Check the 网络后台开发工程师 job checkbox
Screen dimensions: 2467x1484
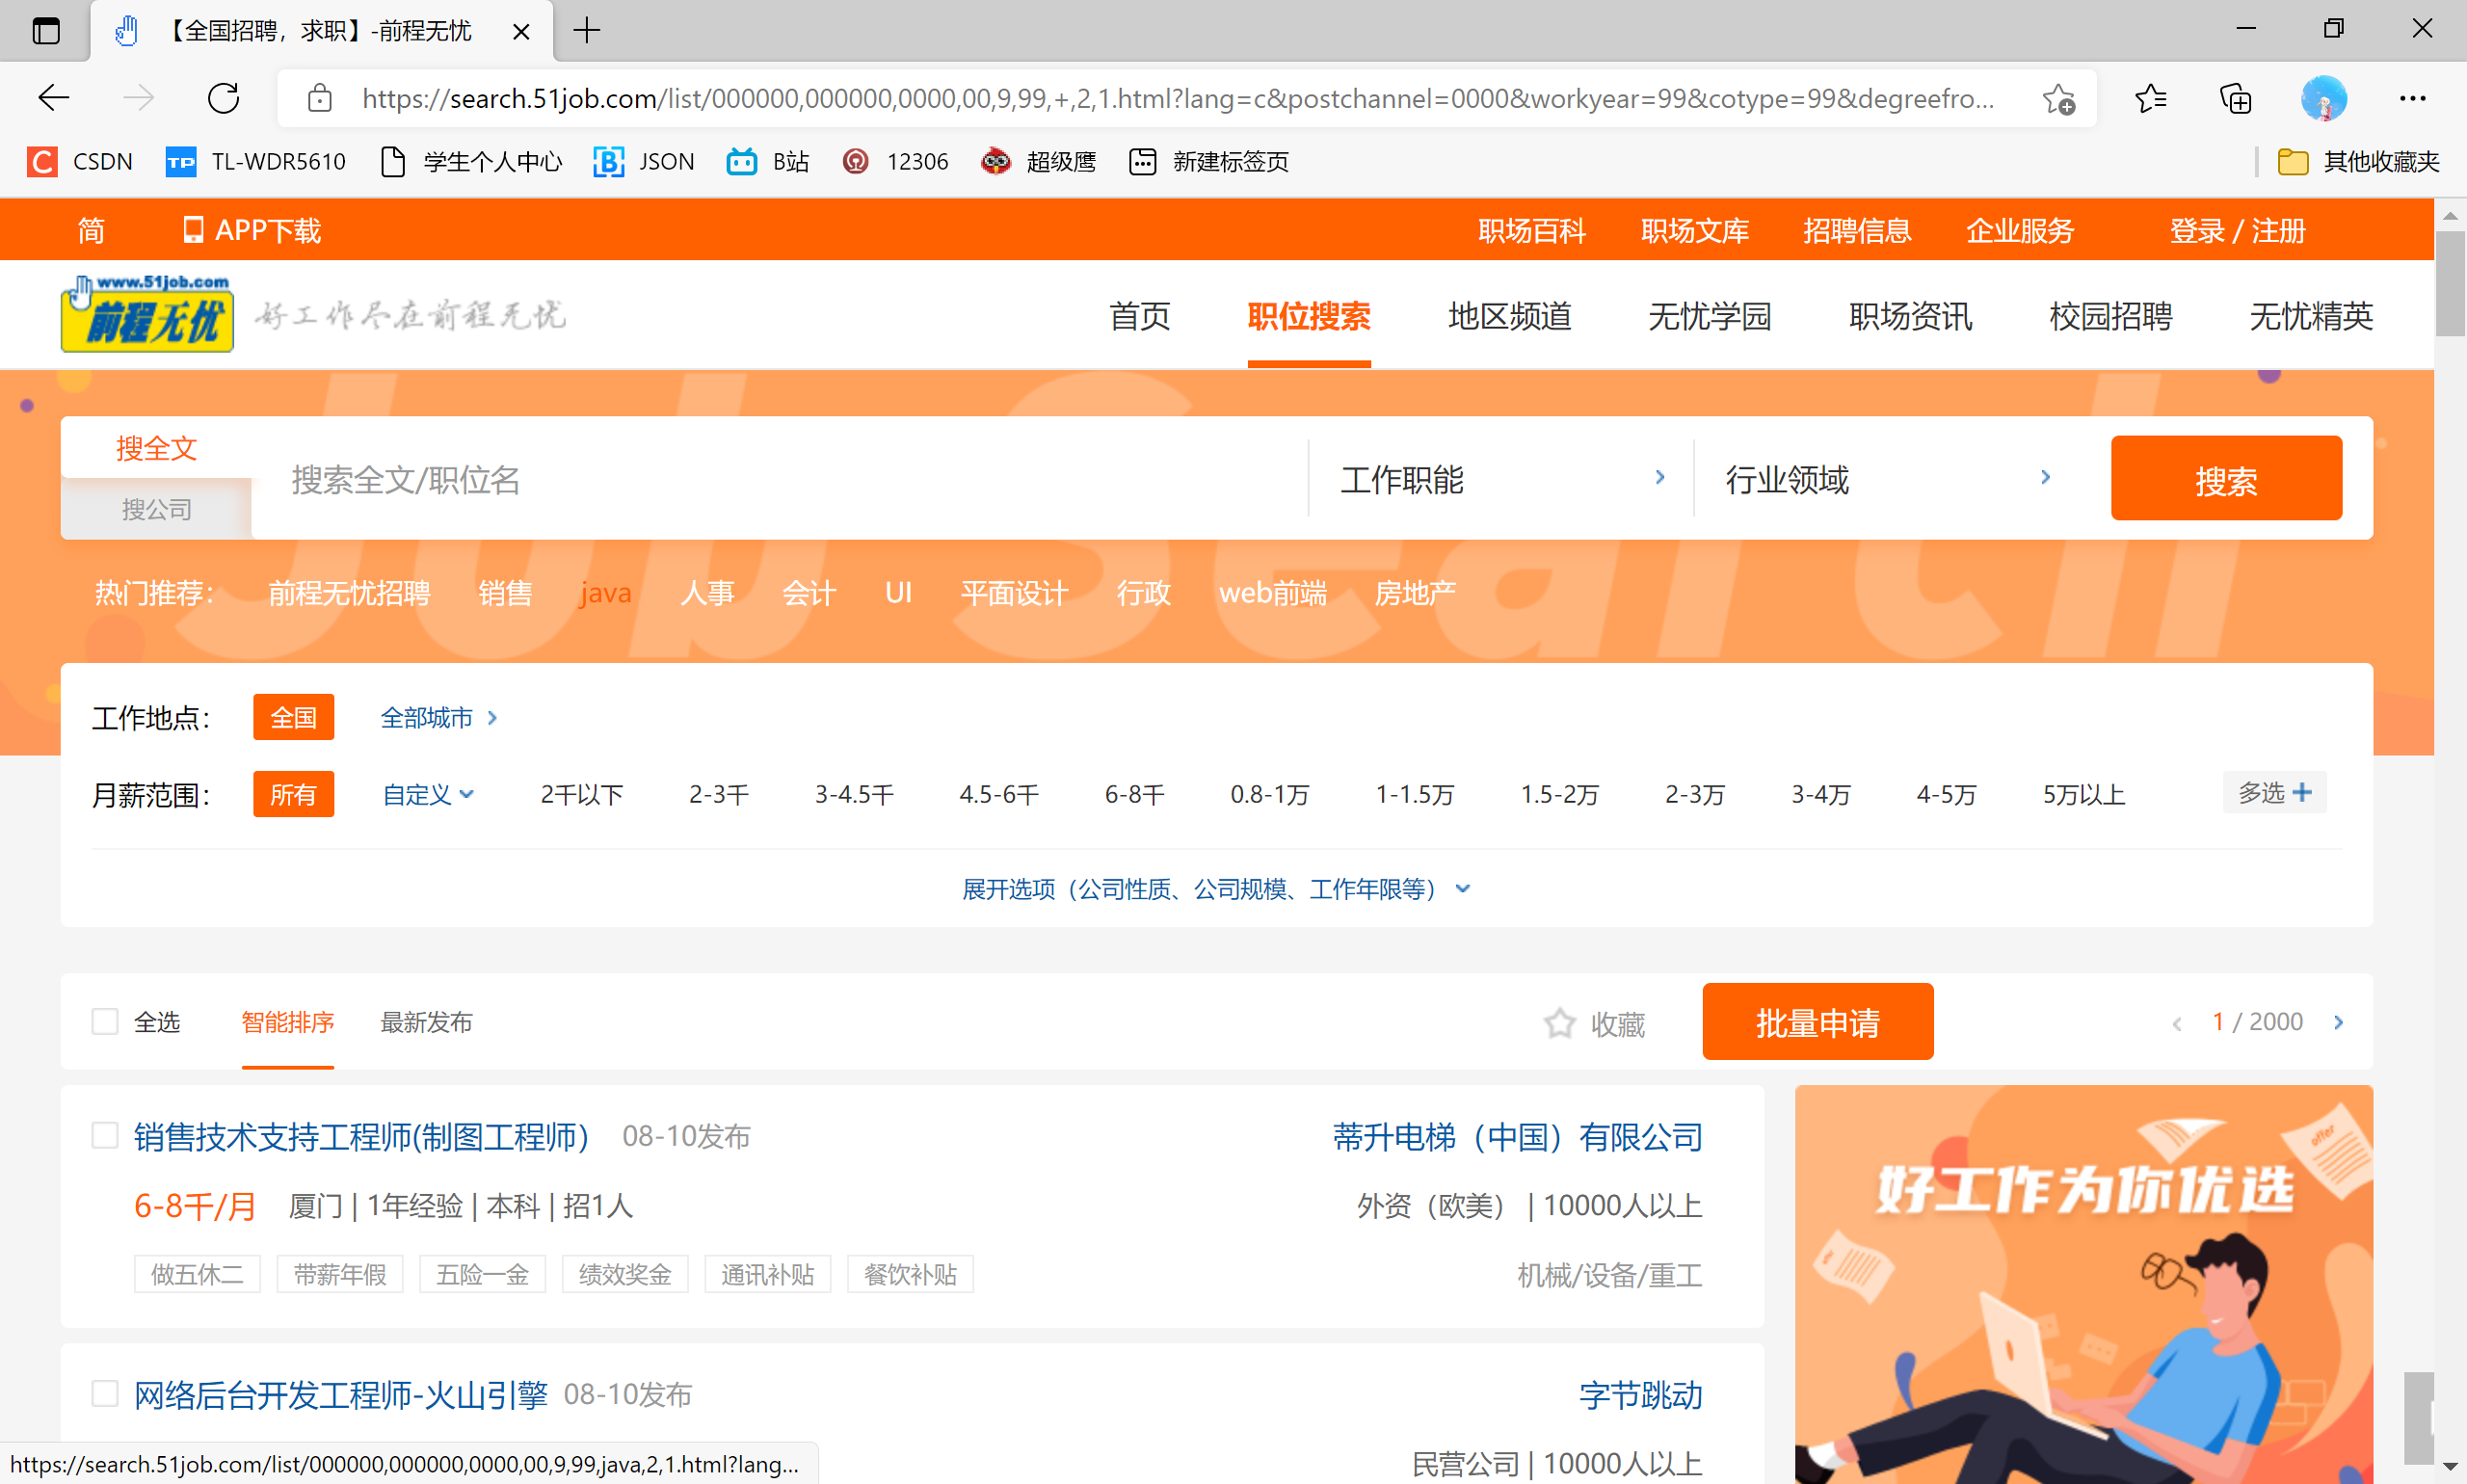pos(105,1393)
